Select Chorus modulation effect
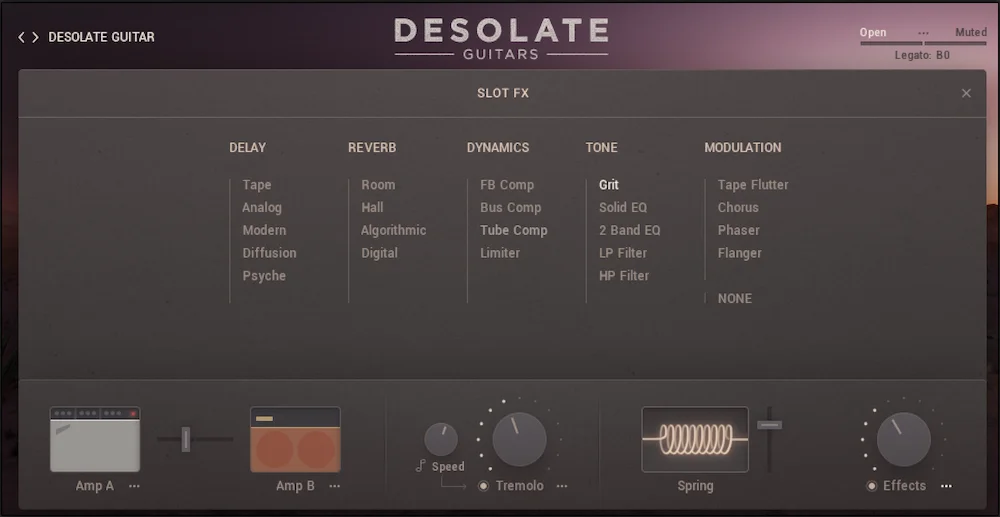 coord(738,208)
